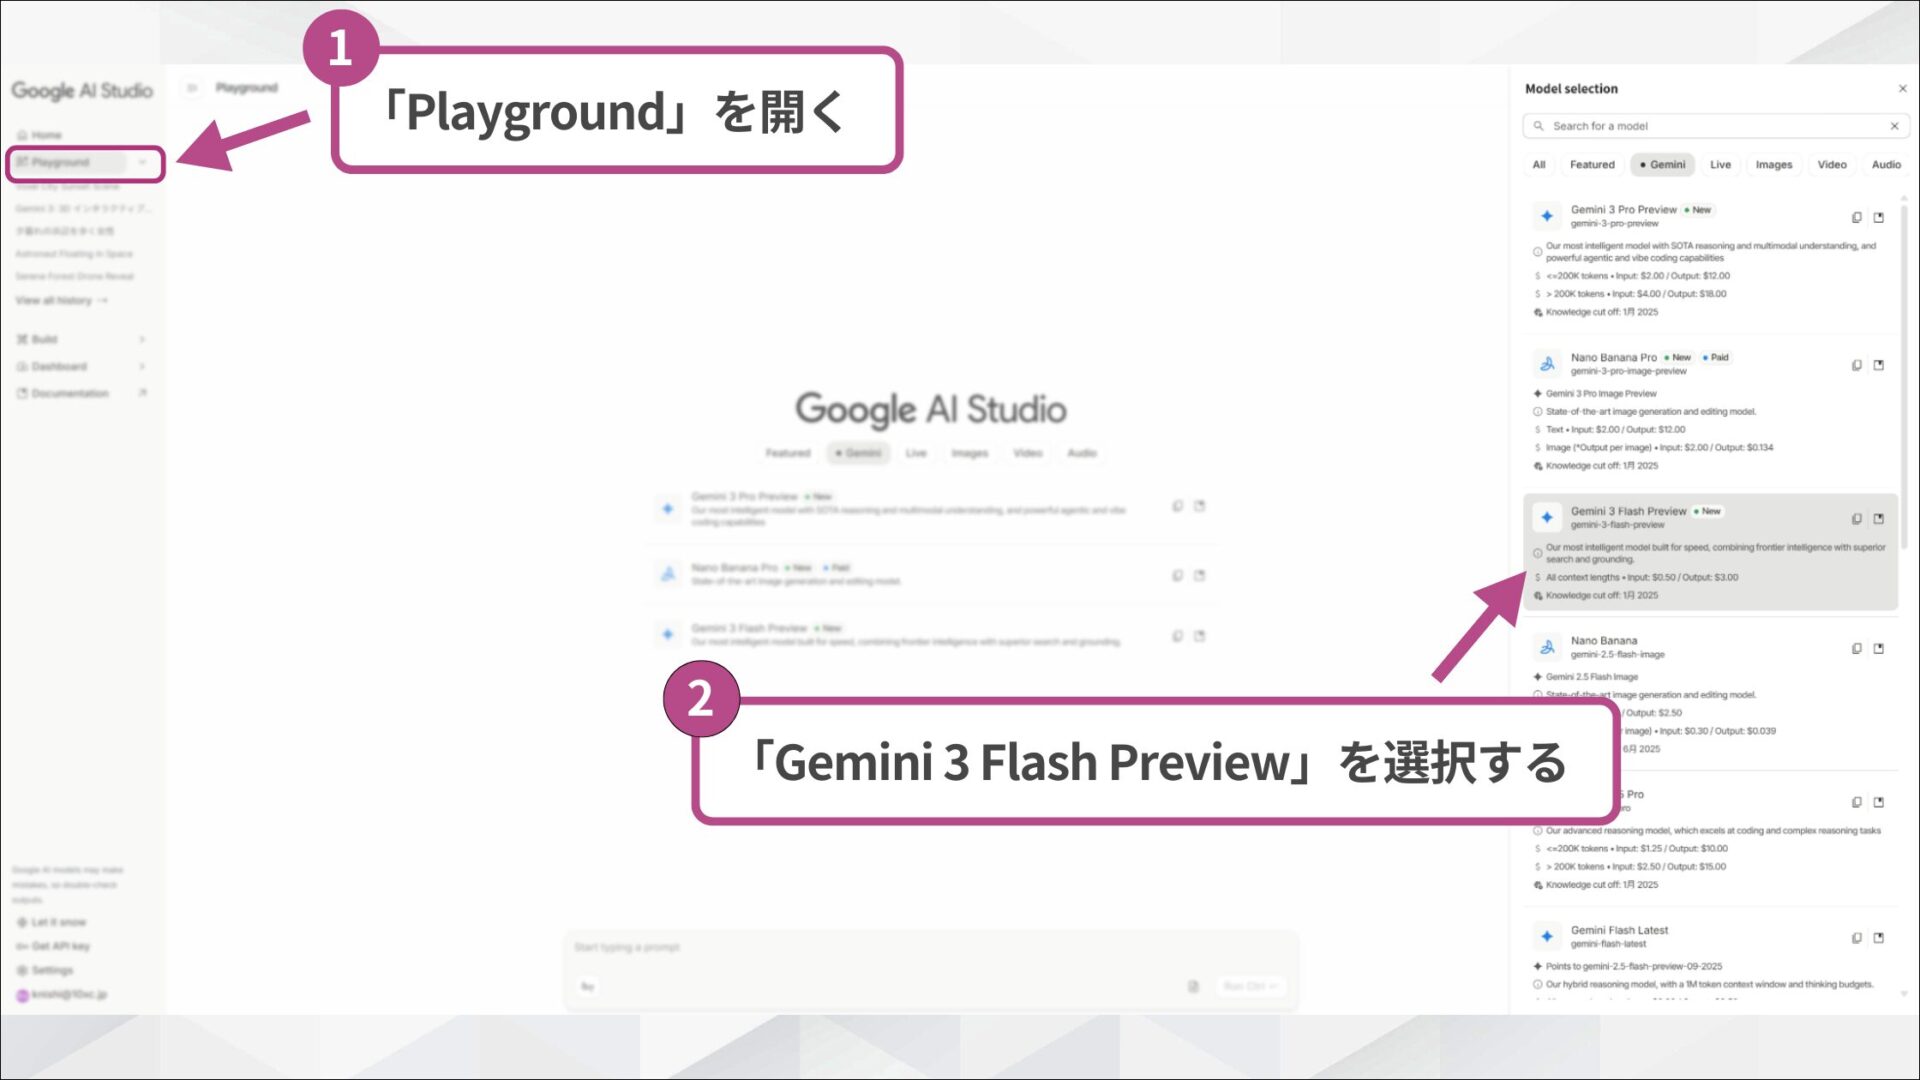Open the account email menu at bottom-left

coord(62,994)
